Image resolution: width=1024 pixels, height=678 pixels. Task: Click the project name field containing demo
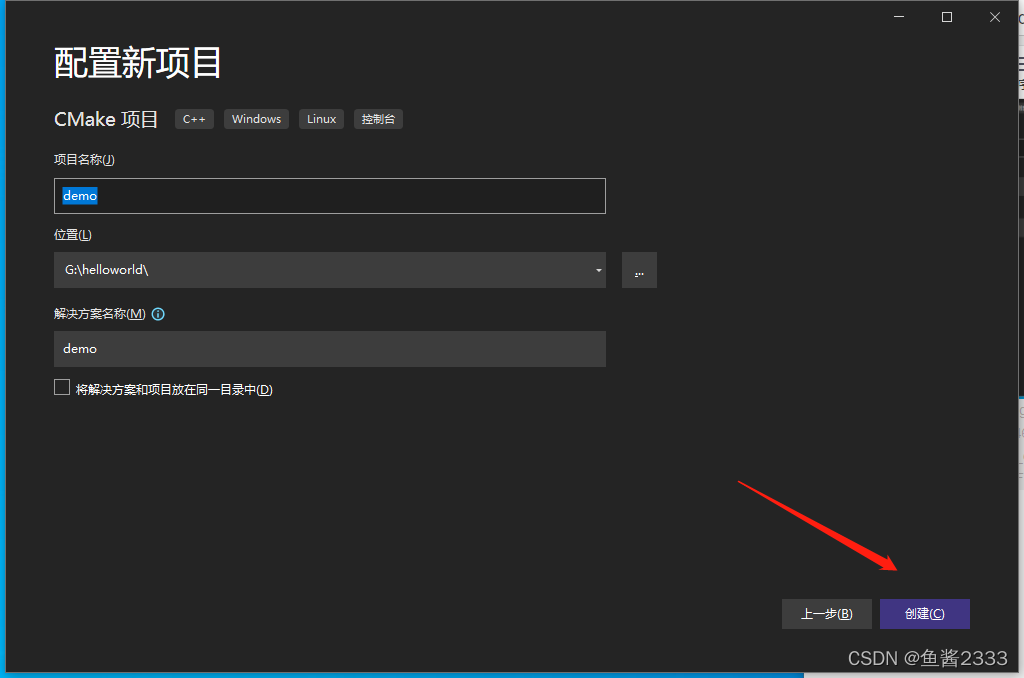pos(330,196)
